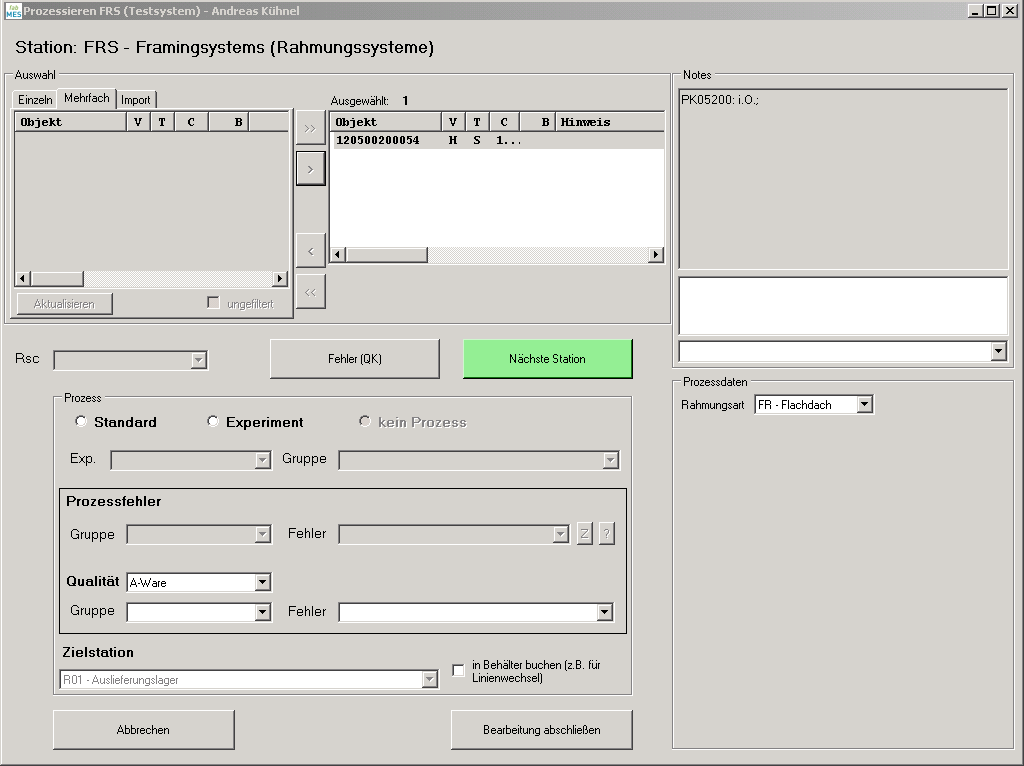Click the single right arrow transfer button
This screenshot has height=766, width=1024.
(310, 169)
